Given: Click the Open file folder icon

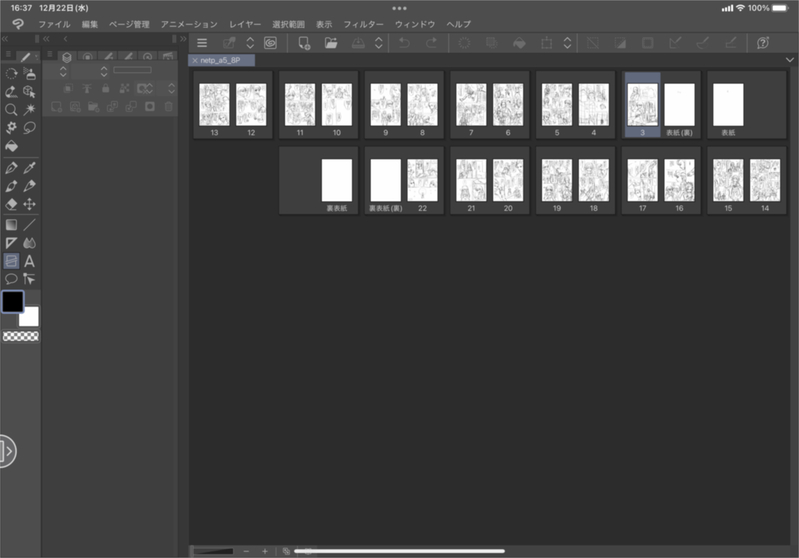Looking at the screenshot, I should click(331, 43).
